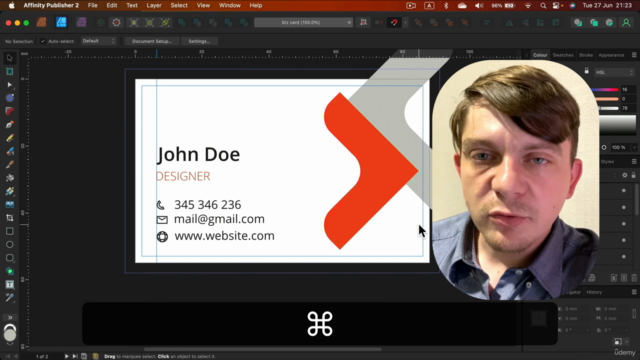Select the Frame Text tool

point(10,284)
